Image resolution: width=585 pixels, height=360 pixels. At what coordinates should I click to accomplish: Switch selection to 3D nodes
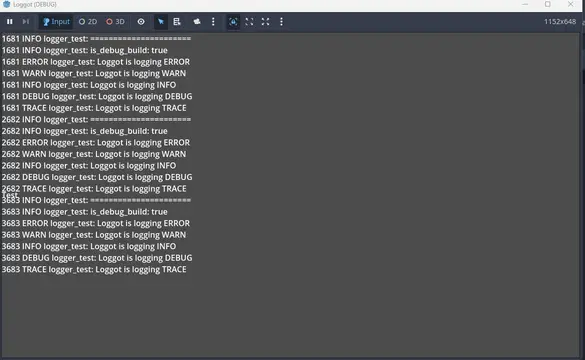click(x=115, y=22)
